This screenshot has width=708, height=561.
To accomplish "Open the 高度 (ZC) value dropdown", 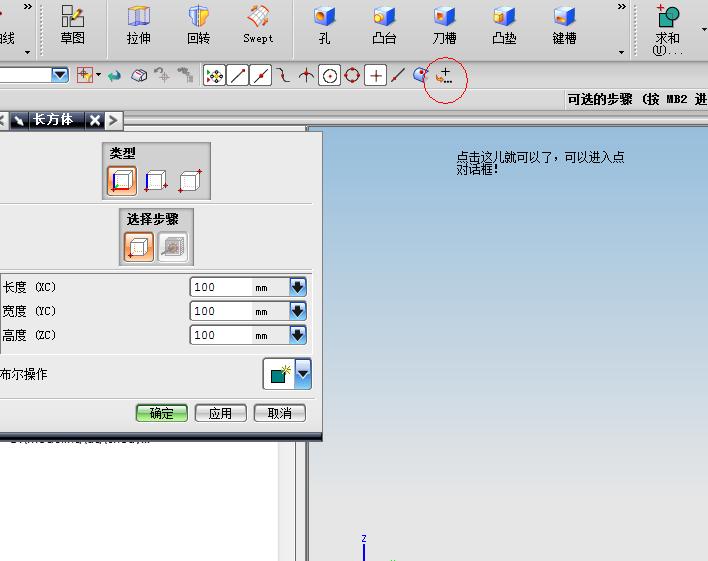I will (x=298, y=335).
